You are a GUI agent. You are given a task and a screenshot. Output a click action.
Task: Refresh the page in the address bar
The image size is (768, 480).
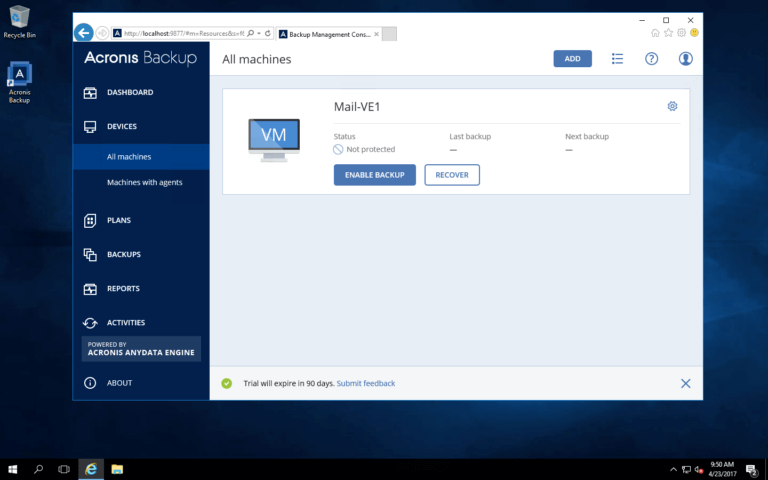click(x=268, y=33)
